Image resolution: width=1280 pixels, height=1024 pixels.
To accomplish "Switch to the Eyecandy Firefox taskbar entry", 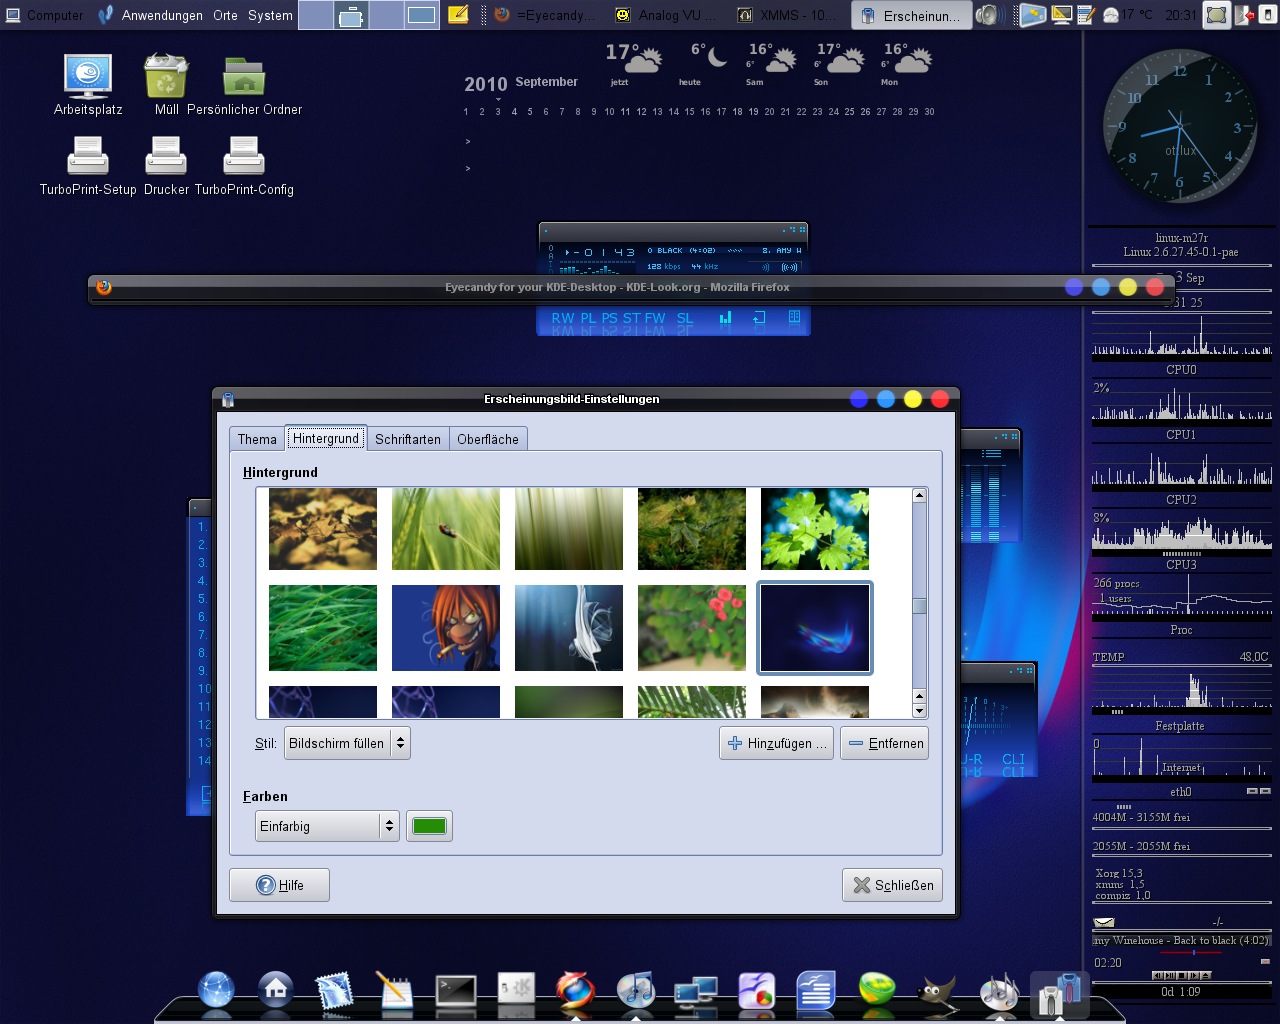I will (546, 15).
